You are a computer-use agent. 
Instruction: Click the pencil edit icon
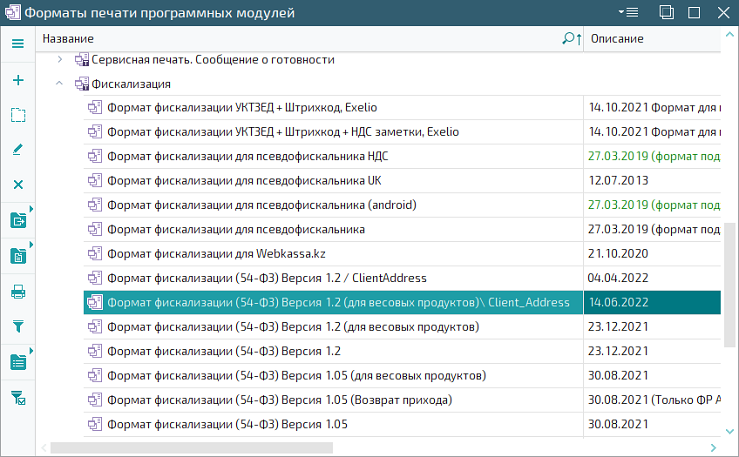17,150
